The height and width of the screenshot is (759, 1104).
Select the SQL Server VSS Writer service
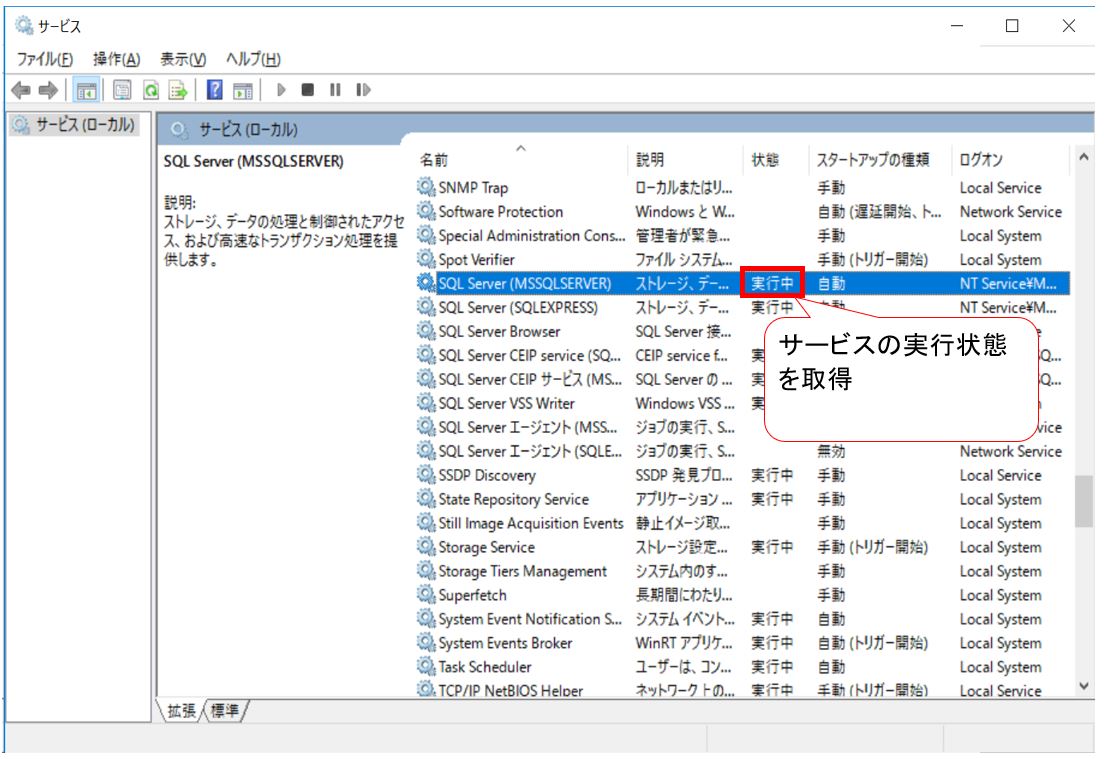(743, 403)
